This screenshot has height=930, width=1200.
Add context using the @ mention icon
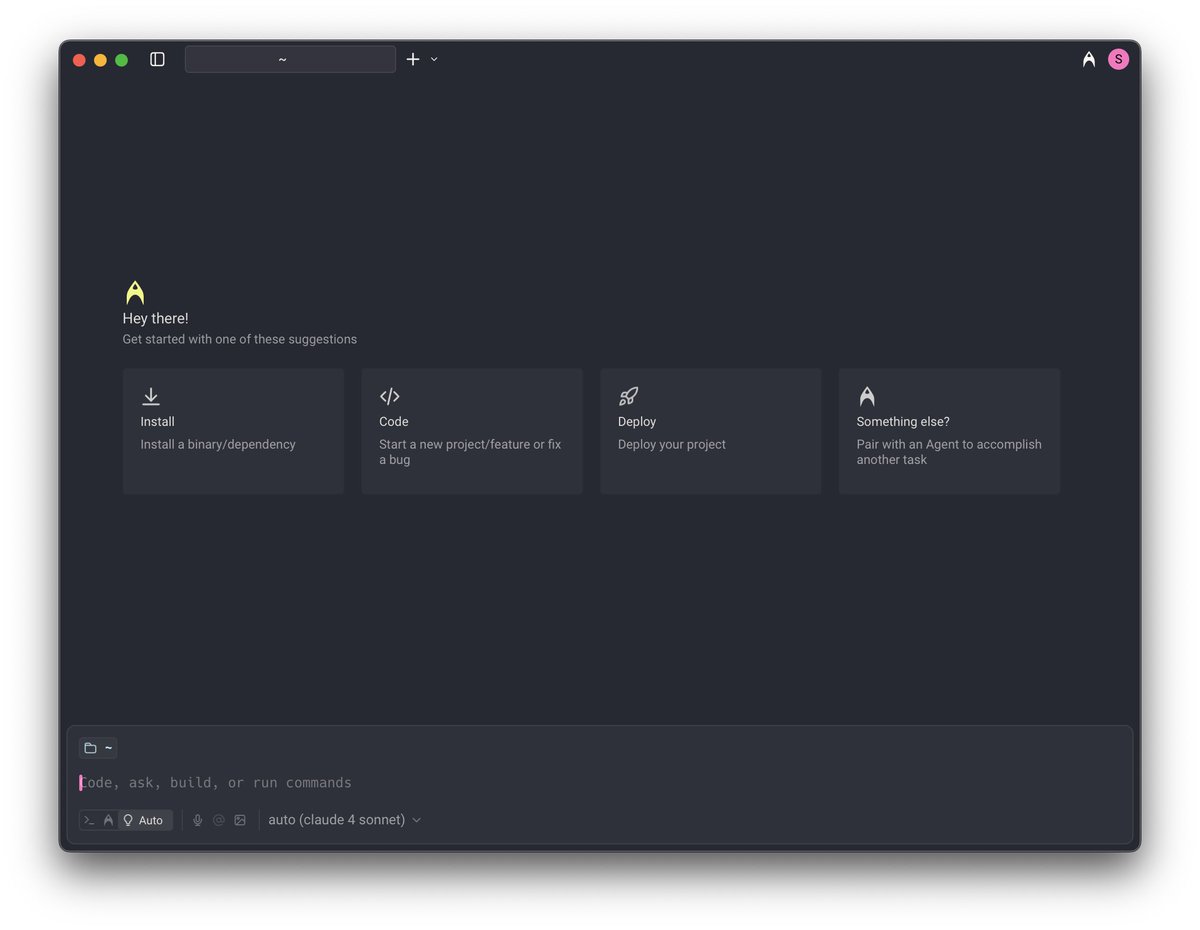pyautogui.click(x=219, y=819)
